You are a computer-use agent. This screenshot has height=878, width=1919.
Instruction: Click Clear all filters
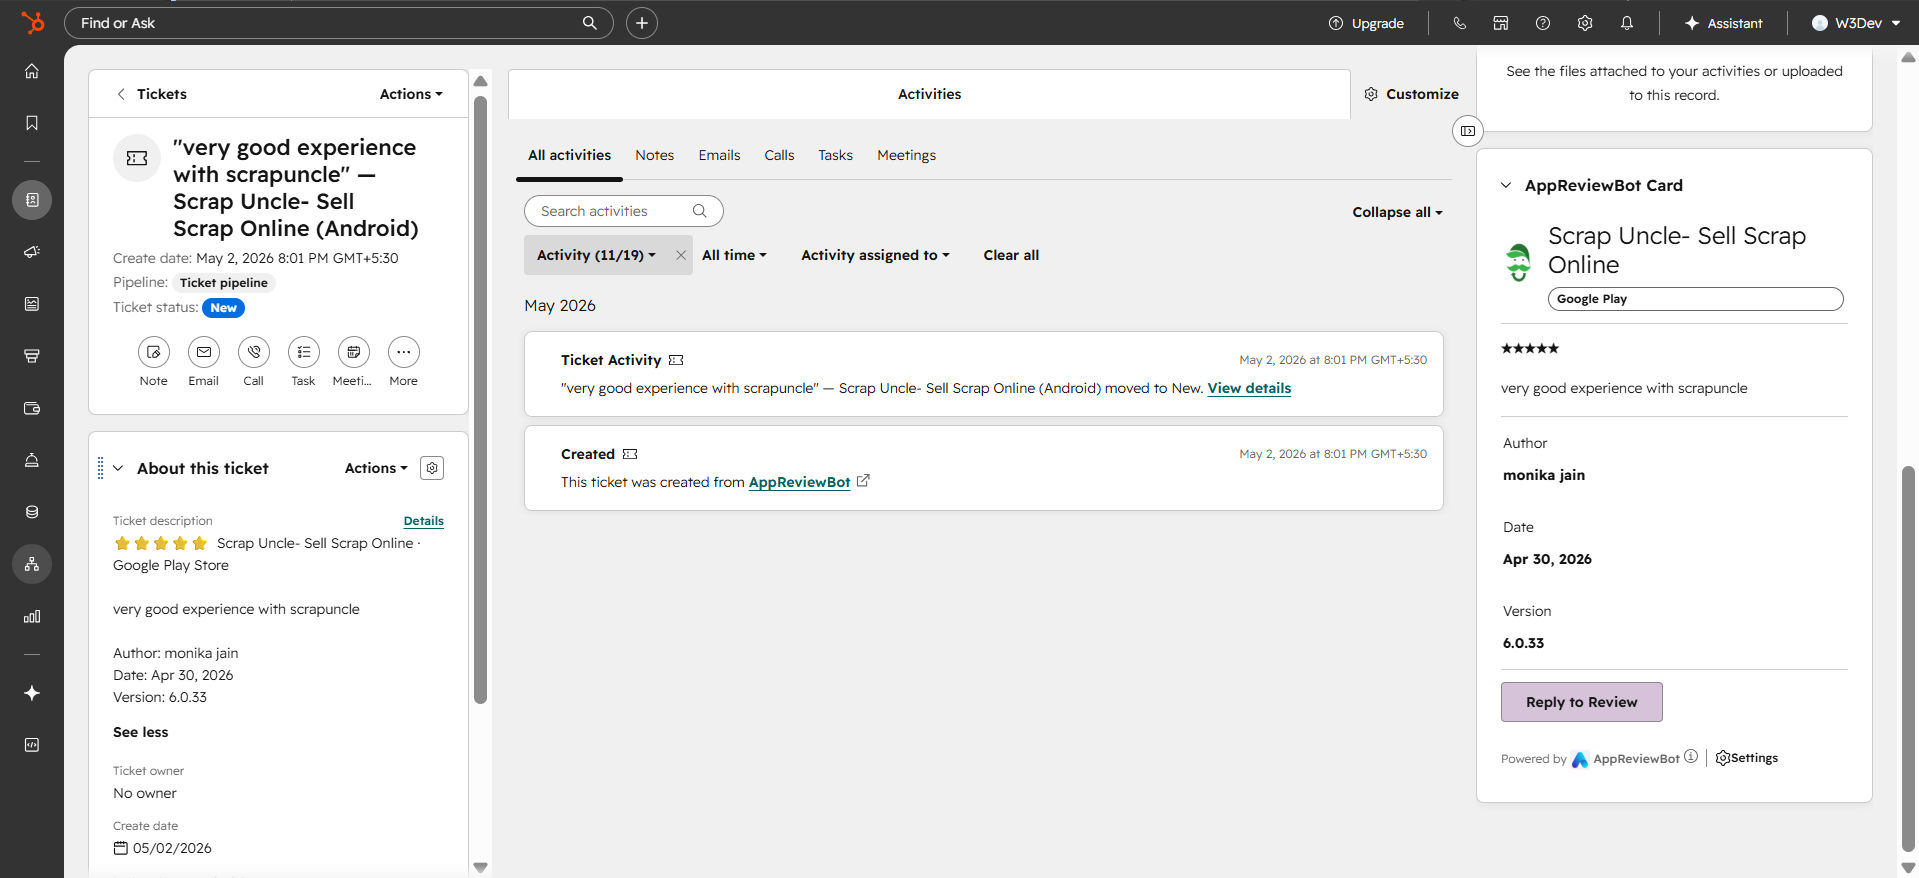coord(1011,255)
